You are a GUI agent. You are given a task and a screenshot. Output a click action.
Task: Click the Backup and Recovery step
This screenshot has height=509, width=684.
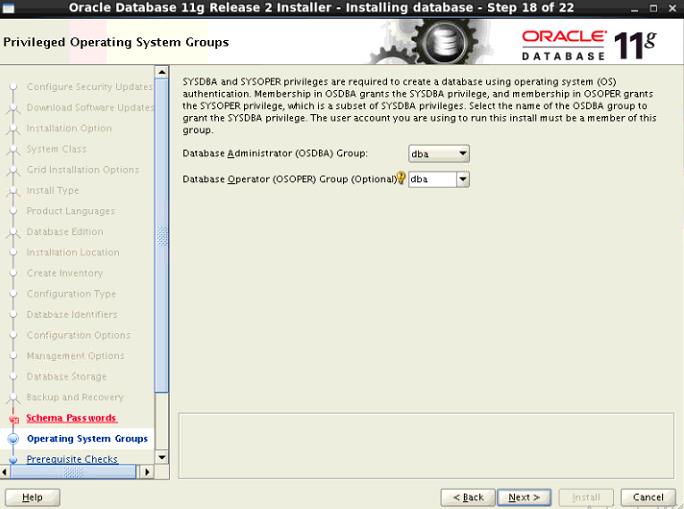coord(75,397)
